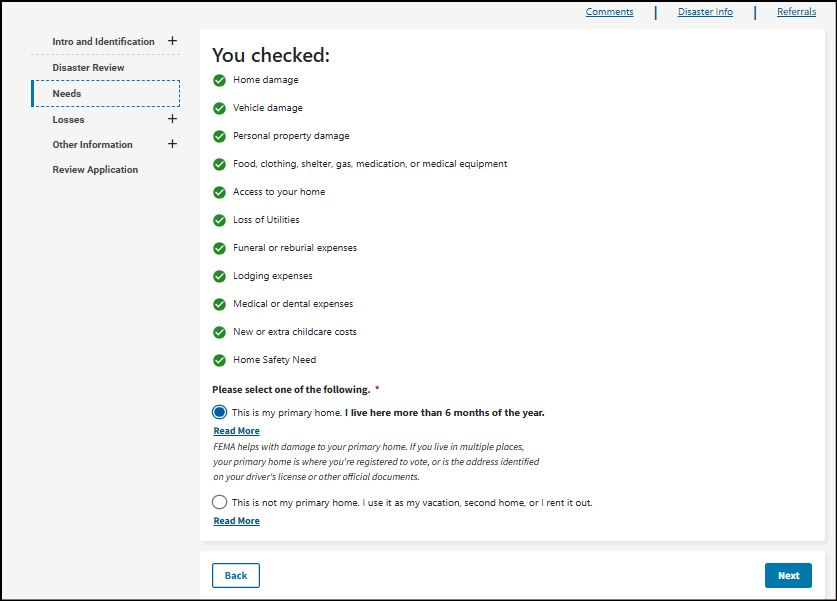Choose 'This is not my primary home' option
Screen dimensions: 837x601
click(x=220, y=502)
